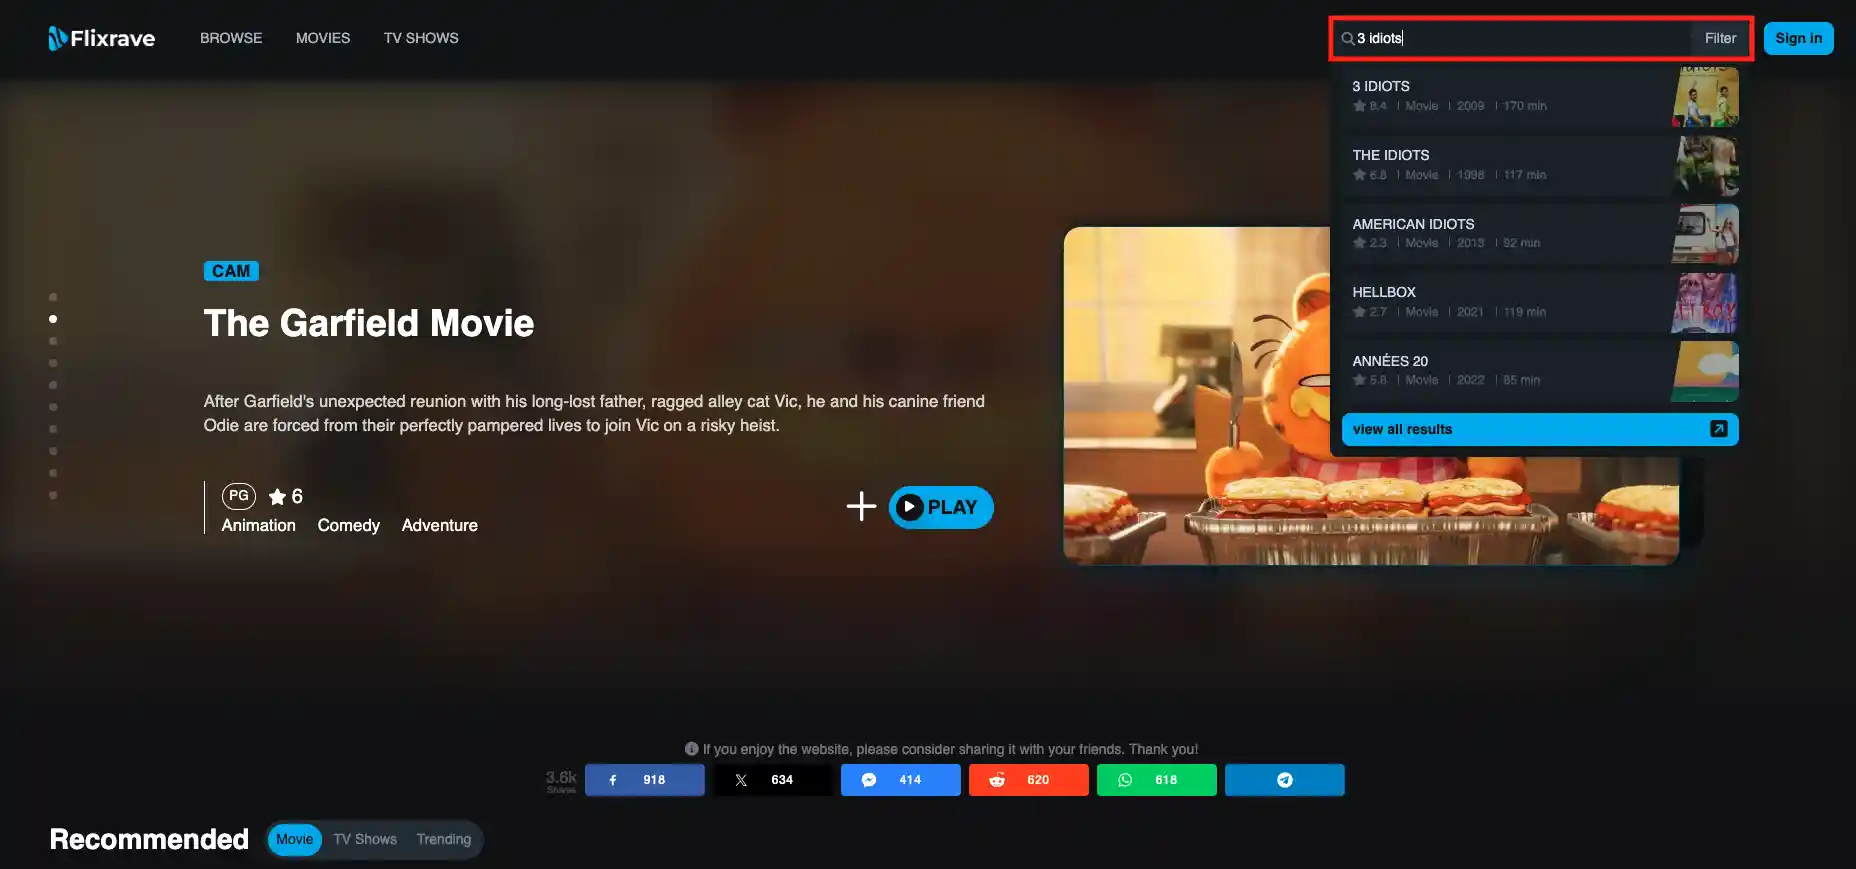Click the search magnifier icon
This screenshot has width=1856, height=869.
pos(1348,39)
